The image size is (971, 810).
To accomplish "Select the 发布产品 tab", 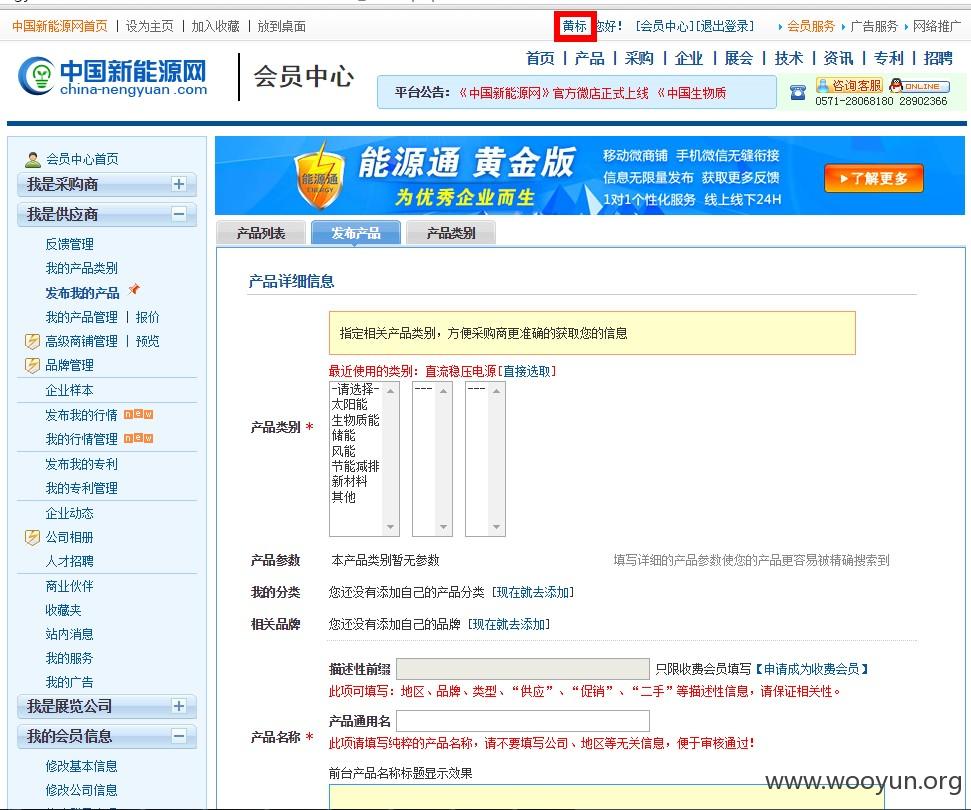I will point(356,233).
